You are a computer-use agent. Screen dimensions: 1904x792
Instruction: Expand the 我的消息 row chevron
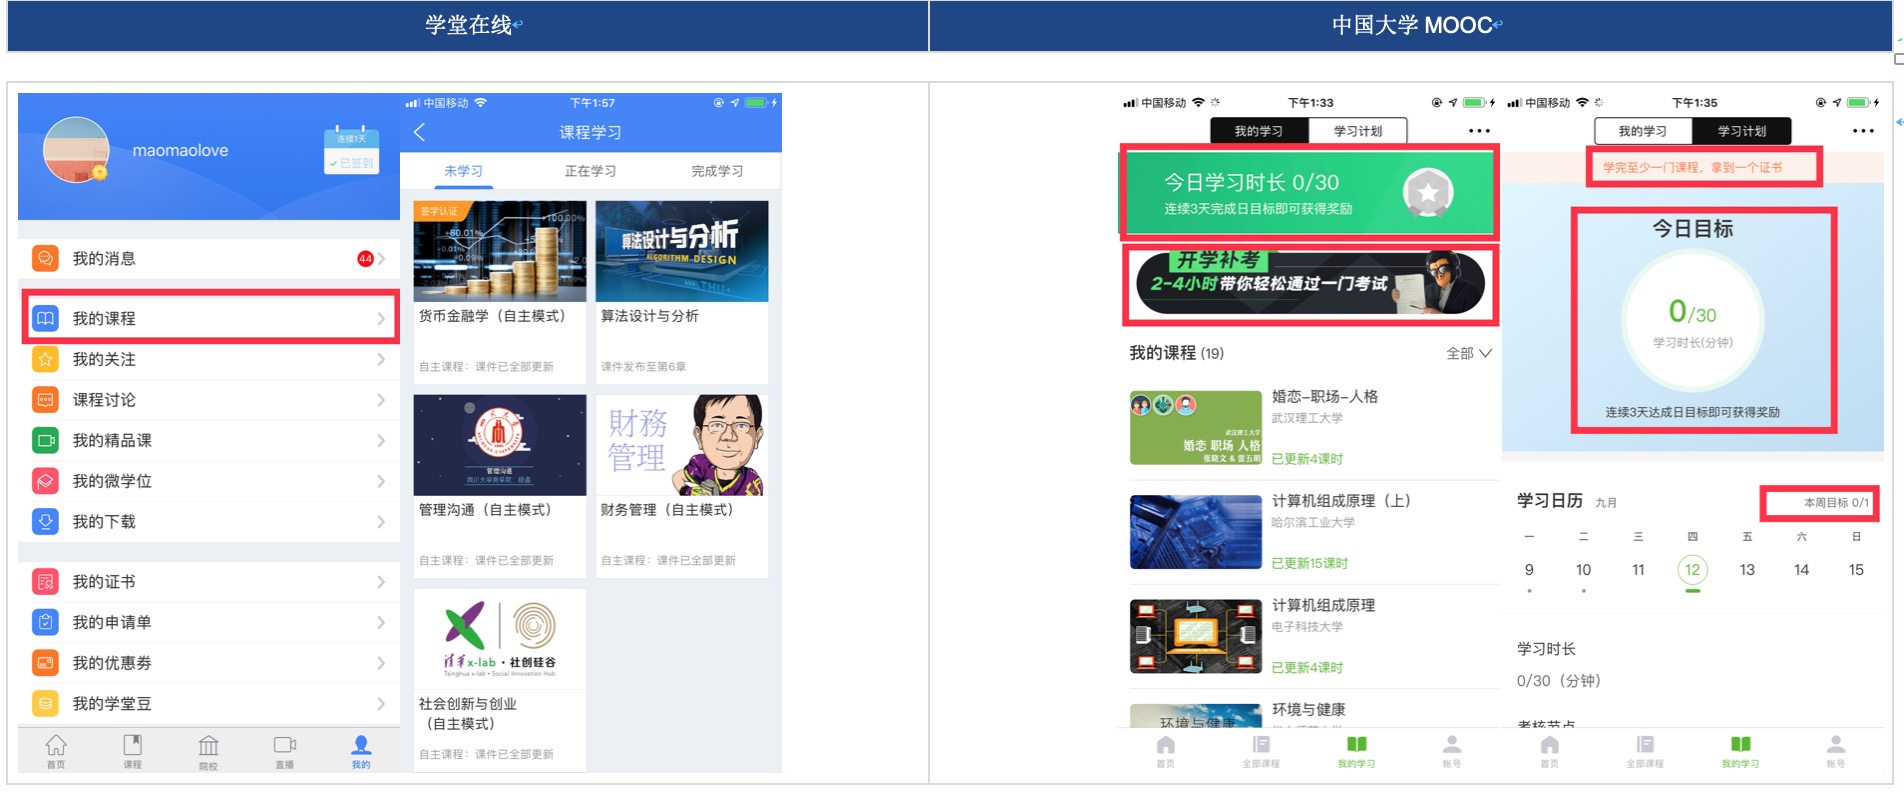[381, 259]
